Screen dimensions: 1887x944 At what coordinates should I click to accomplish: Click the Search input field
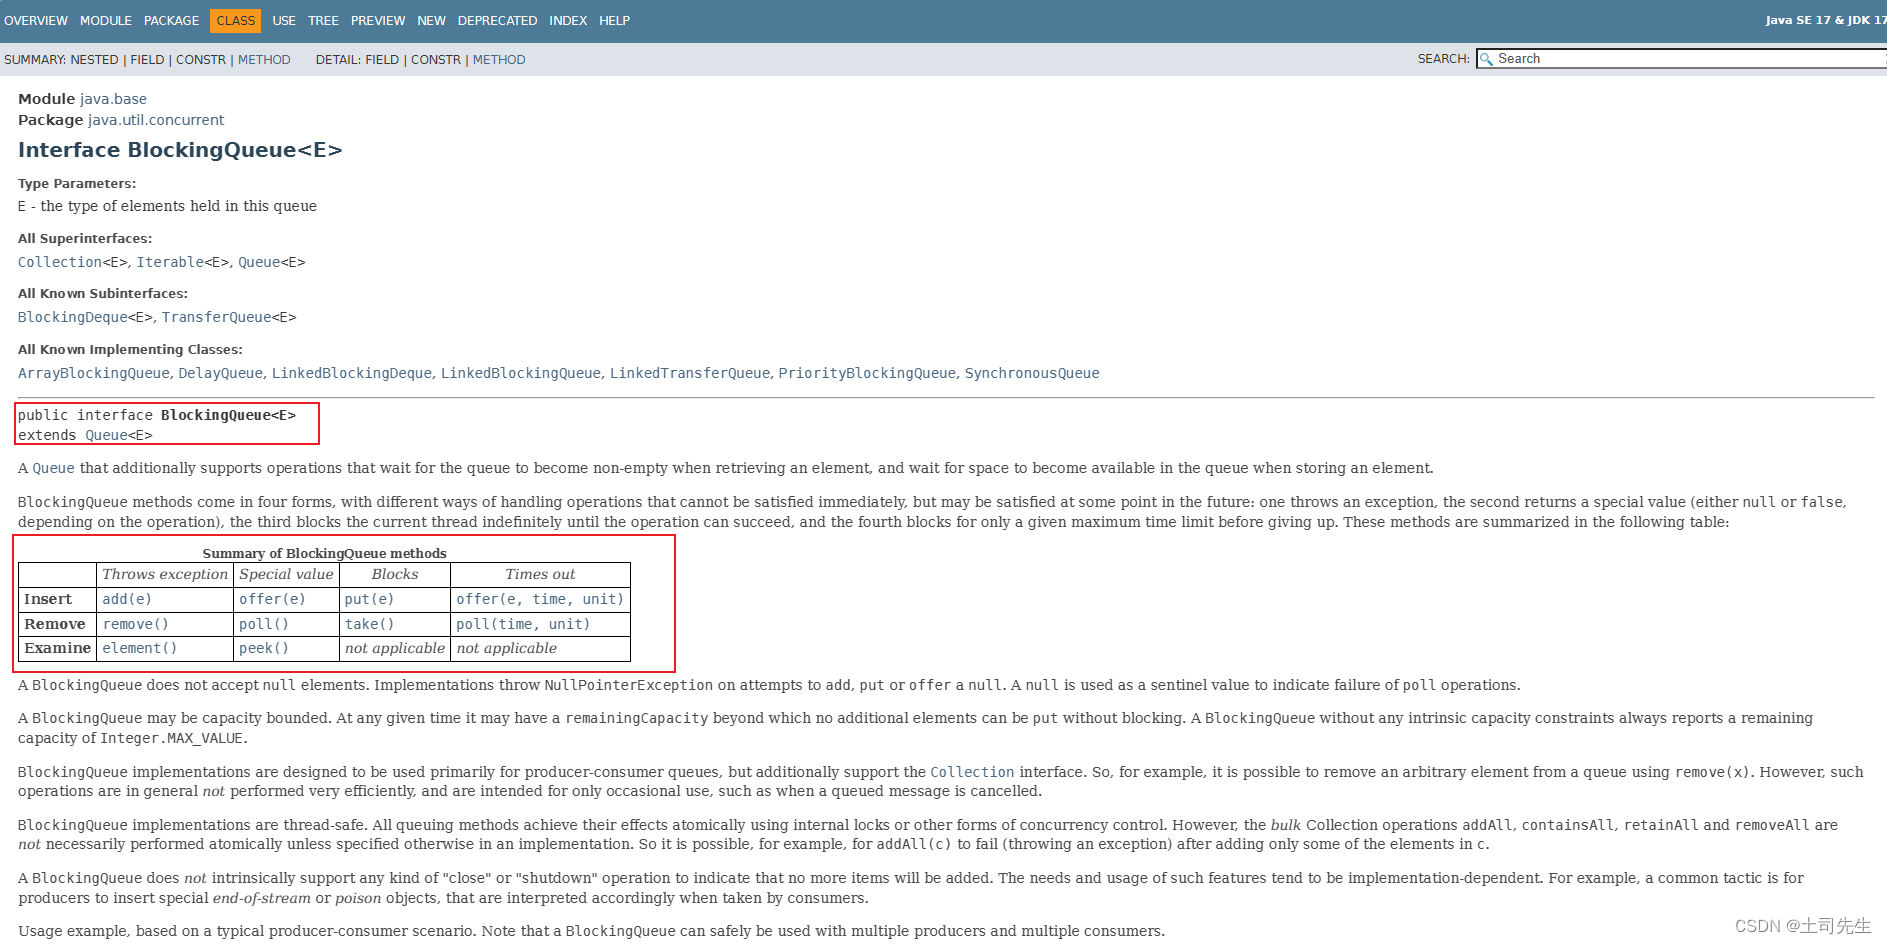[x=1650, y=59]
